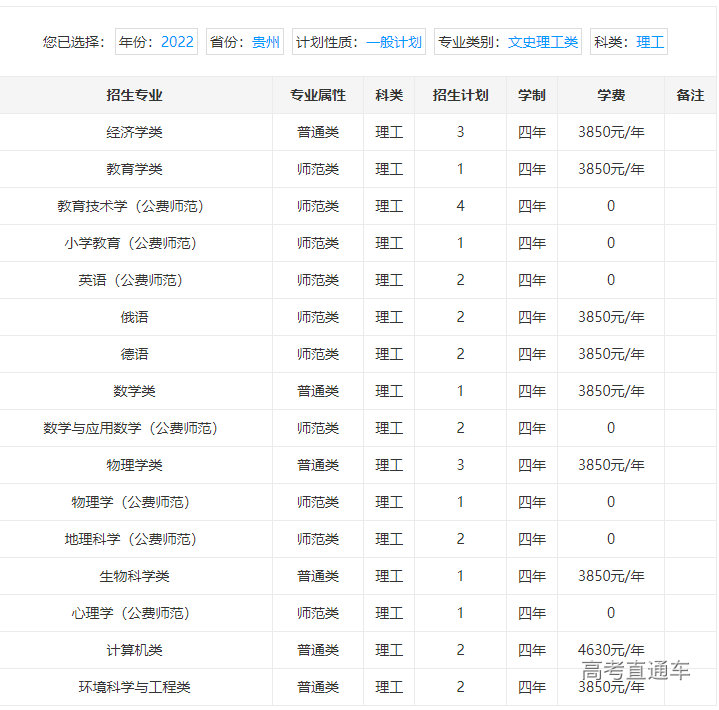Open the 专业类别 文史理工类 filter

(x=507, y=42)
